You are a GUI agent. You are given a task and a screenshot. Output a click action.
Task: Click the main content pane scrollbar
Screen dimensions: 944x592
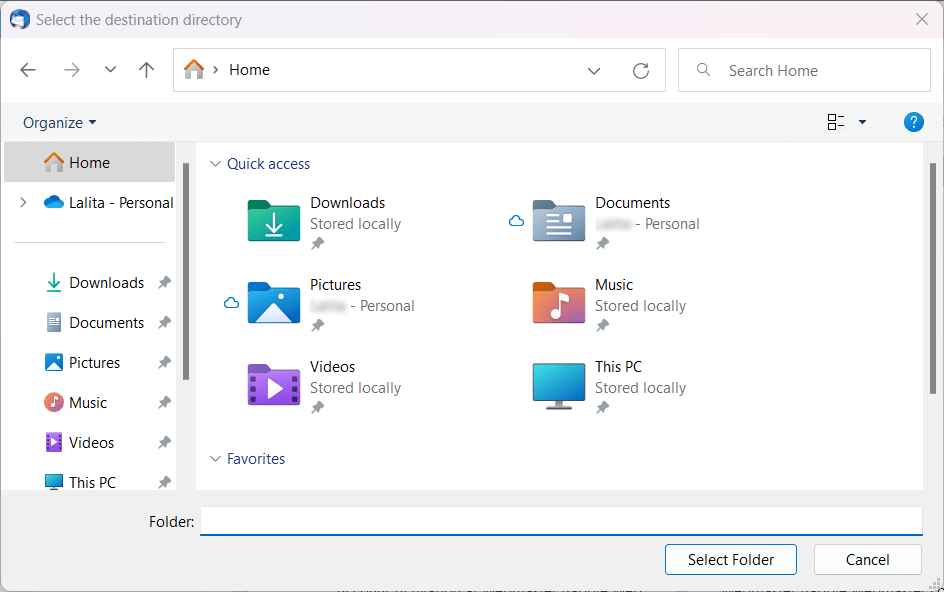pyautogui.click(x=933, y=278)
